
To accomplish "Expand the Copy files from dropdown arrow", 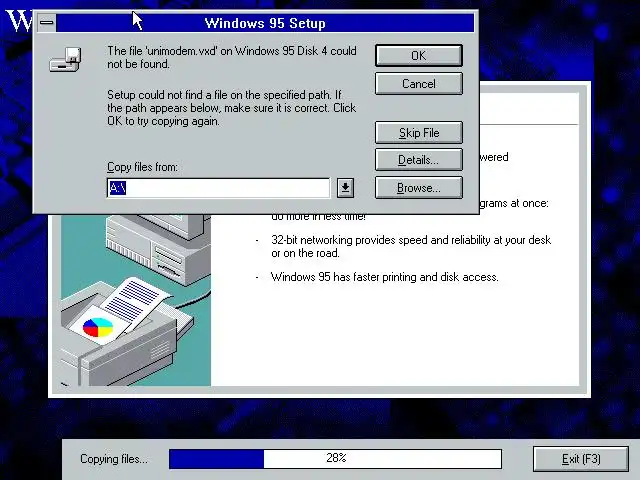I will [x=345, y=188].
